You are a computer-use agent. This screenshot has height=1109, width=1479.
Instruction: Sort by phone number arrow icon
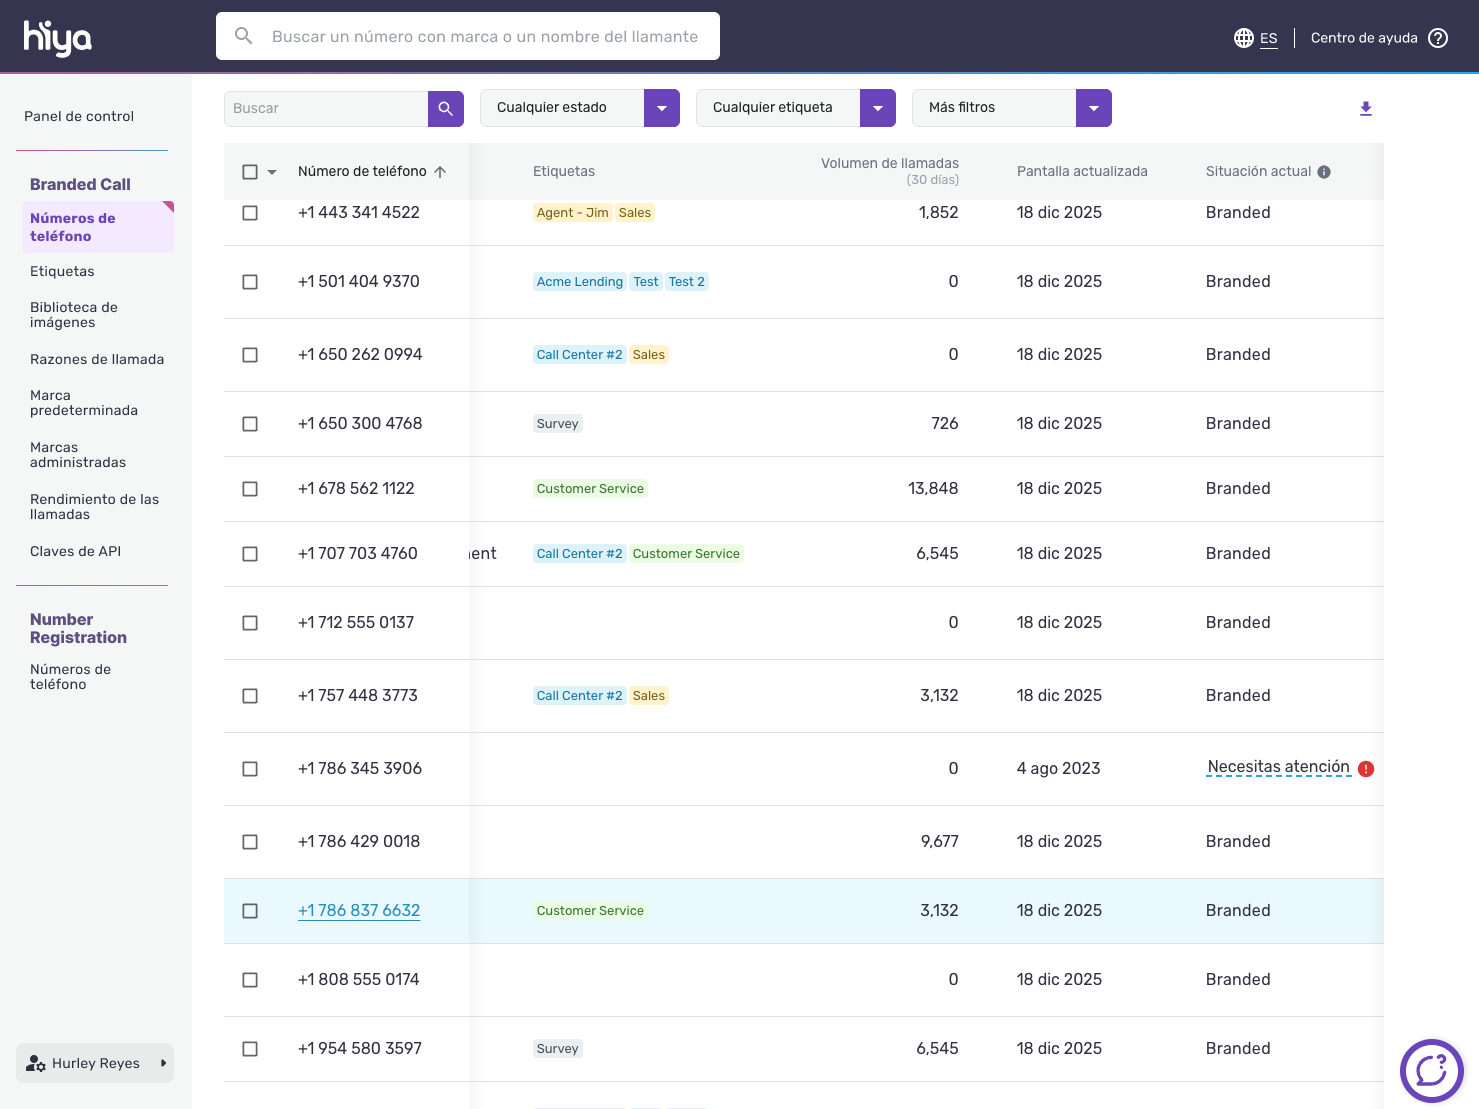pyautogui.click(x=440, y=172)
